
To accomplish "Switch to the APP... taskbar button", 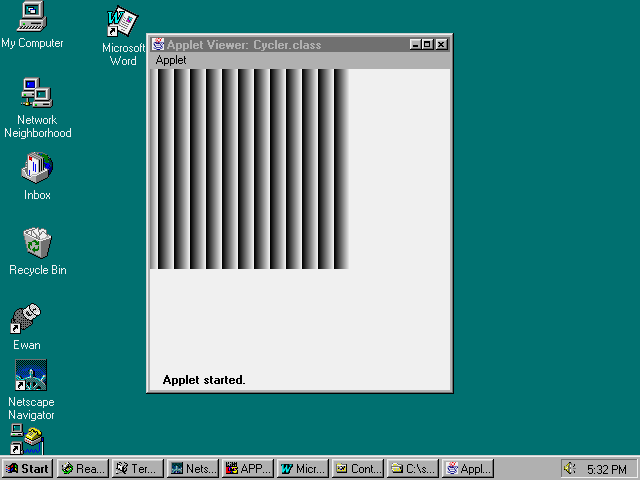I will coord(248,469).
